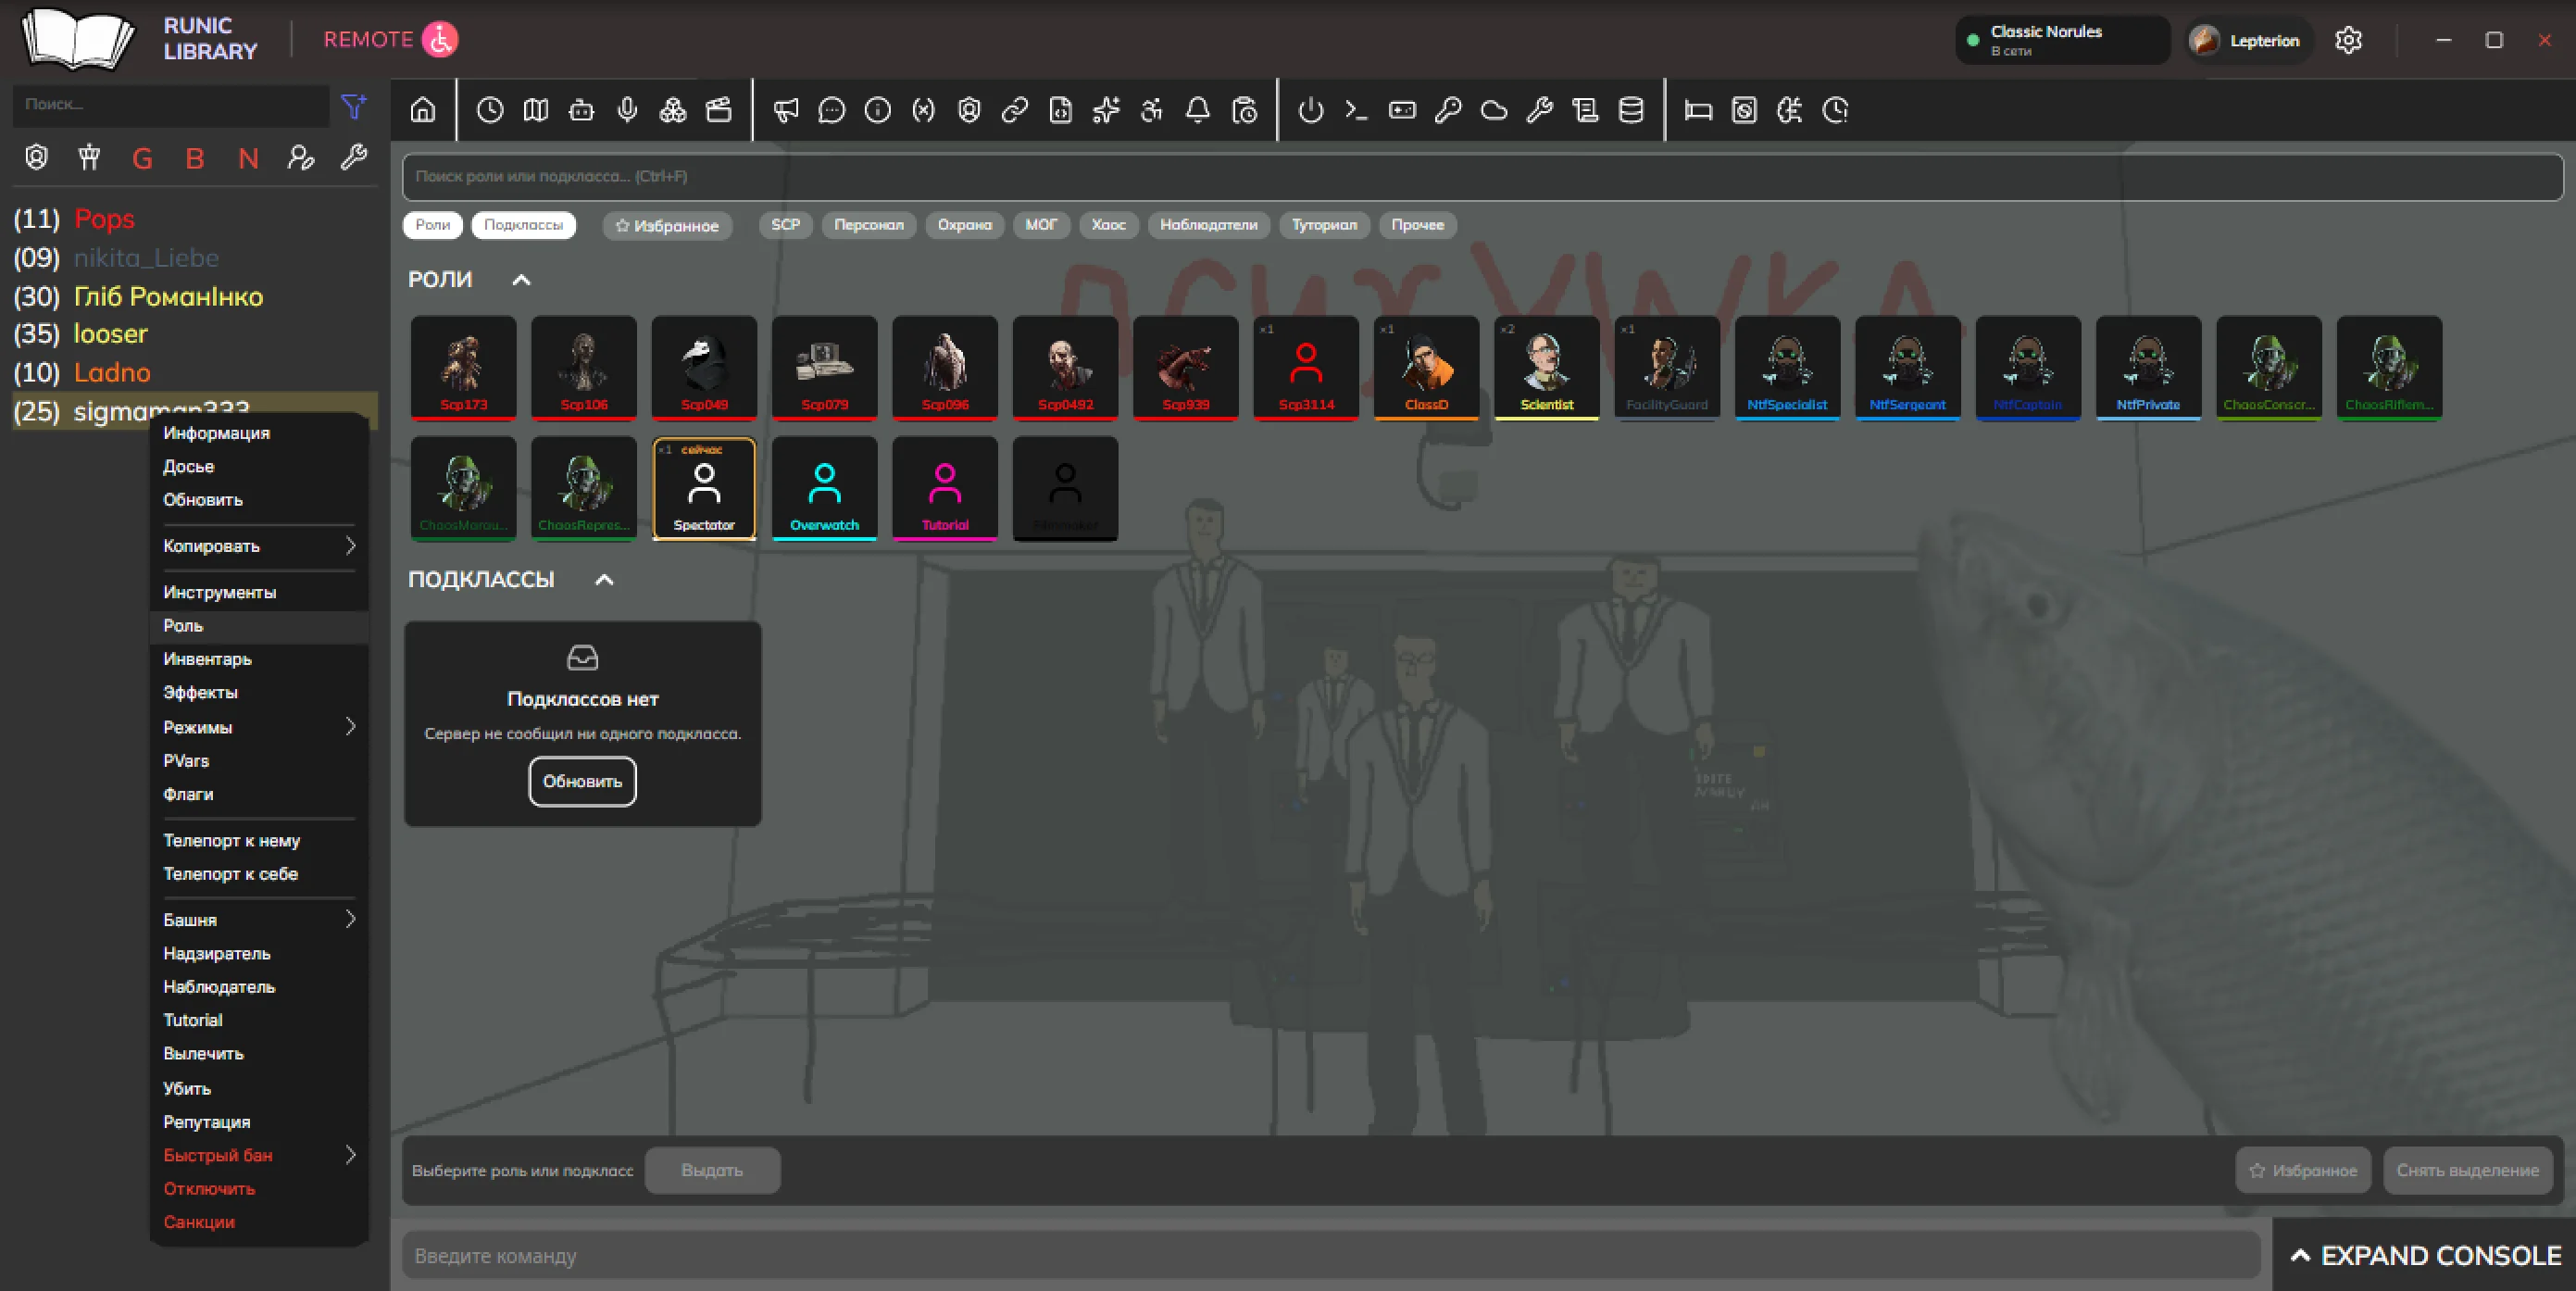2576x1291 pixels.
Task: Select the ClassD role card
Action: [x=1426, y=367]
